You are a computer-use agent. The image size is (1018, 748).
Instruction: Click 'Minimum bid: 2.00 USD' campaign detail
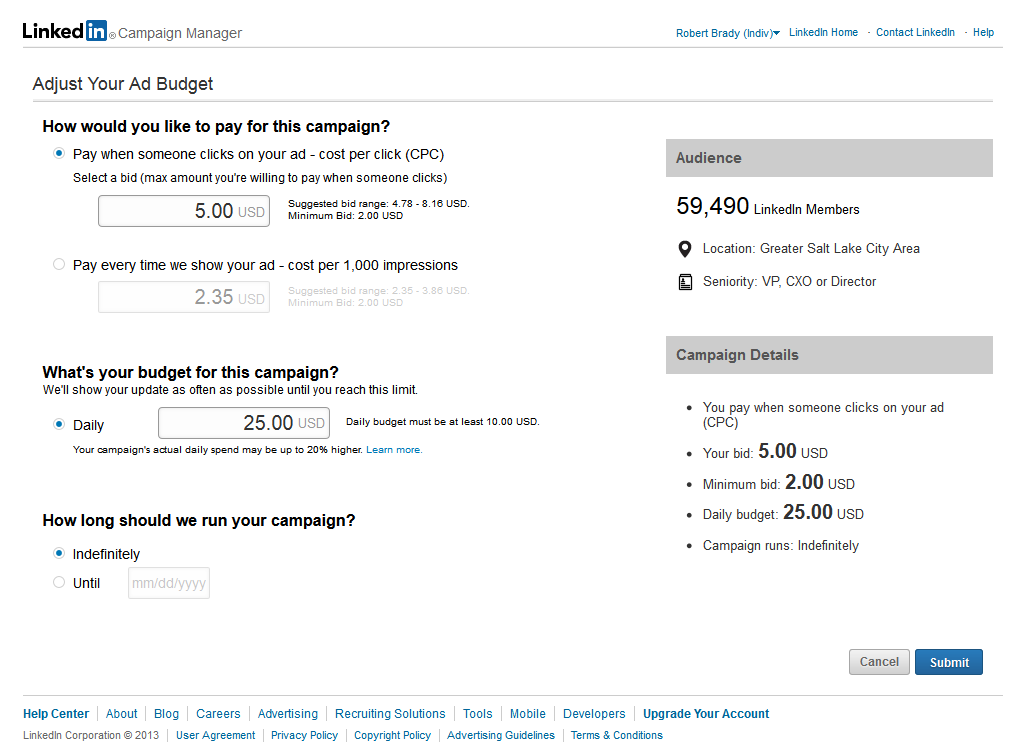778,482
